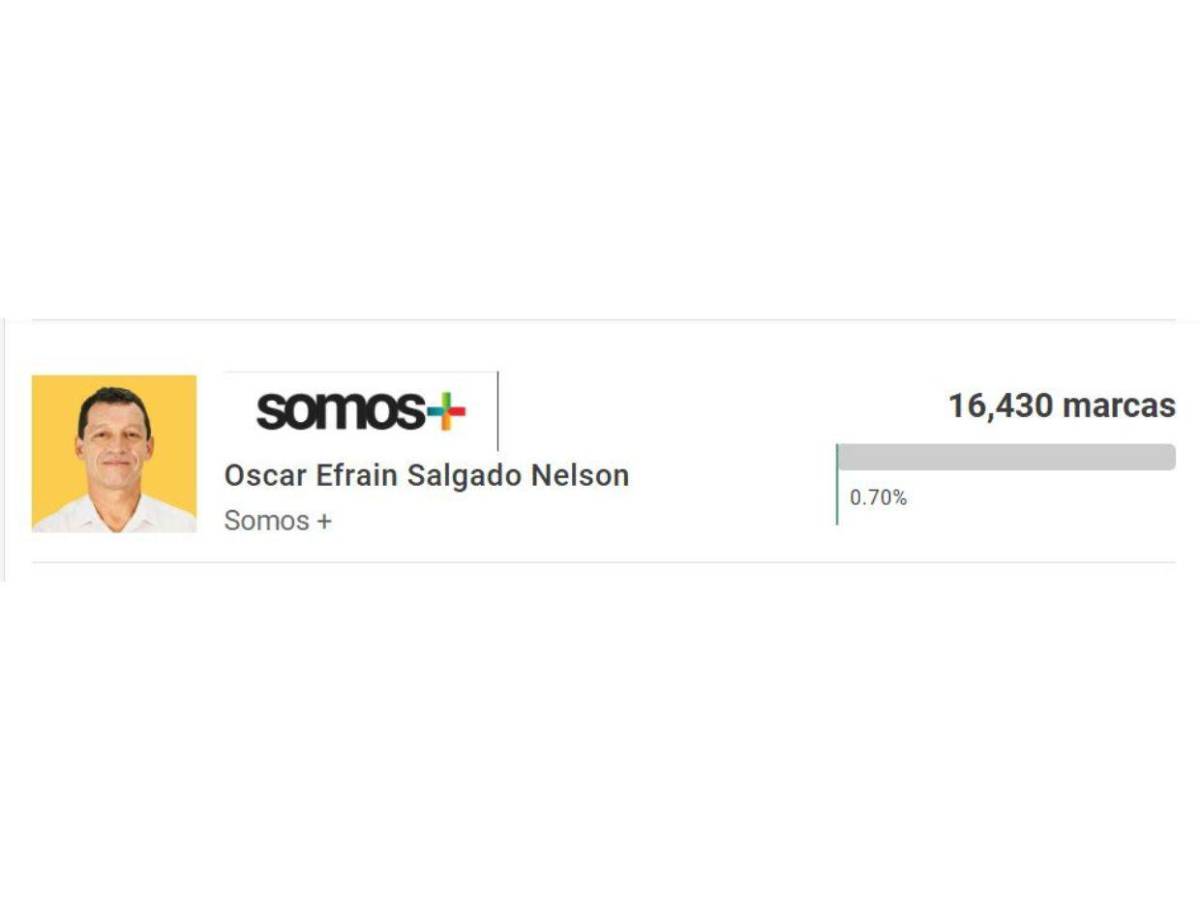Select the "Somos +" party label below the name

click(x=278, y=521)
